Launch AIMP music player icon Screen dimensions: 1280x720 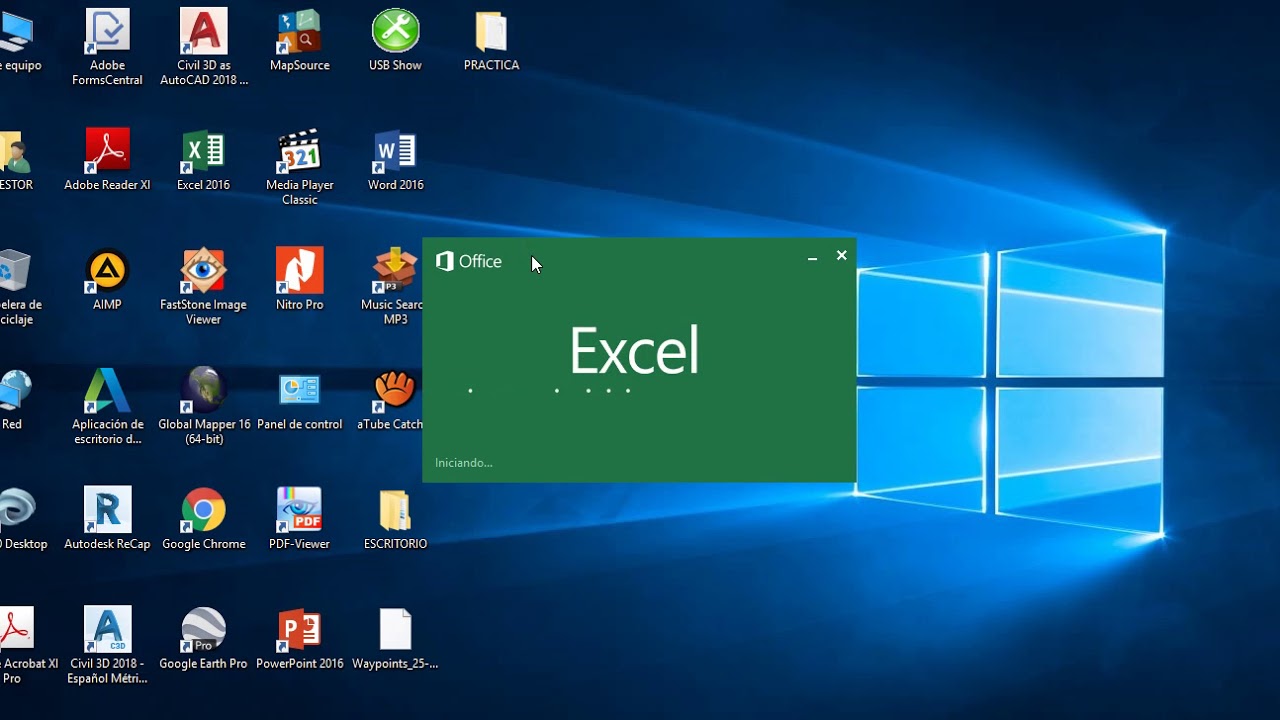[x=107, y=280]
